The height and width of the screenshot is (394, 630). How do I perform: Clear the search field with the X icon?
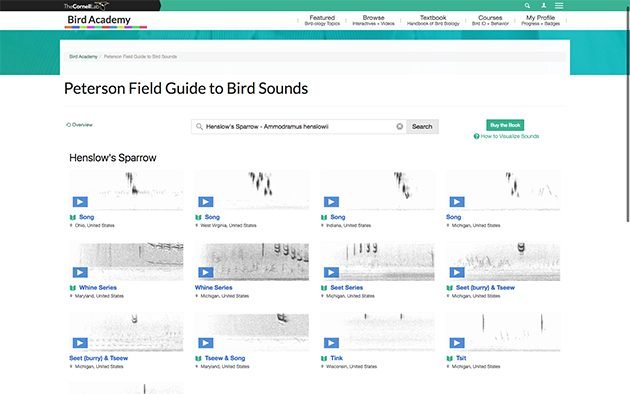pos(399,127)
